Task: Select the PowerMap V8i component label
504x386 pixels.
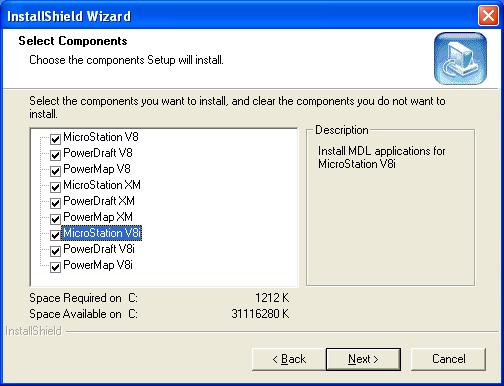Action: pyautogui.click(x=98, y=265)
